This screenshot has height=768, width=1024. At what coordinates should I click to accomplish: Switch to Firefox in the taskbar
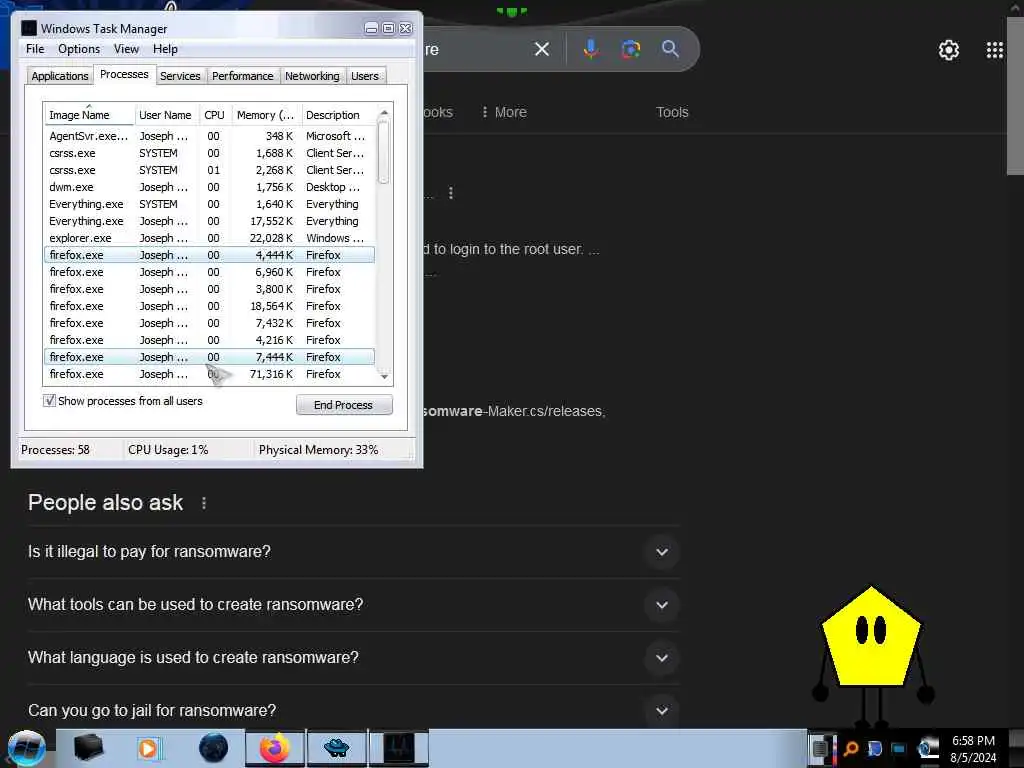point(275,748)
